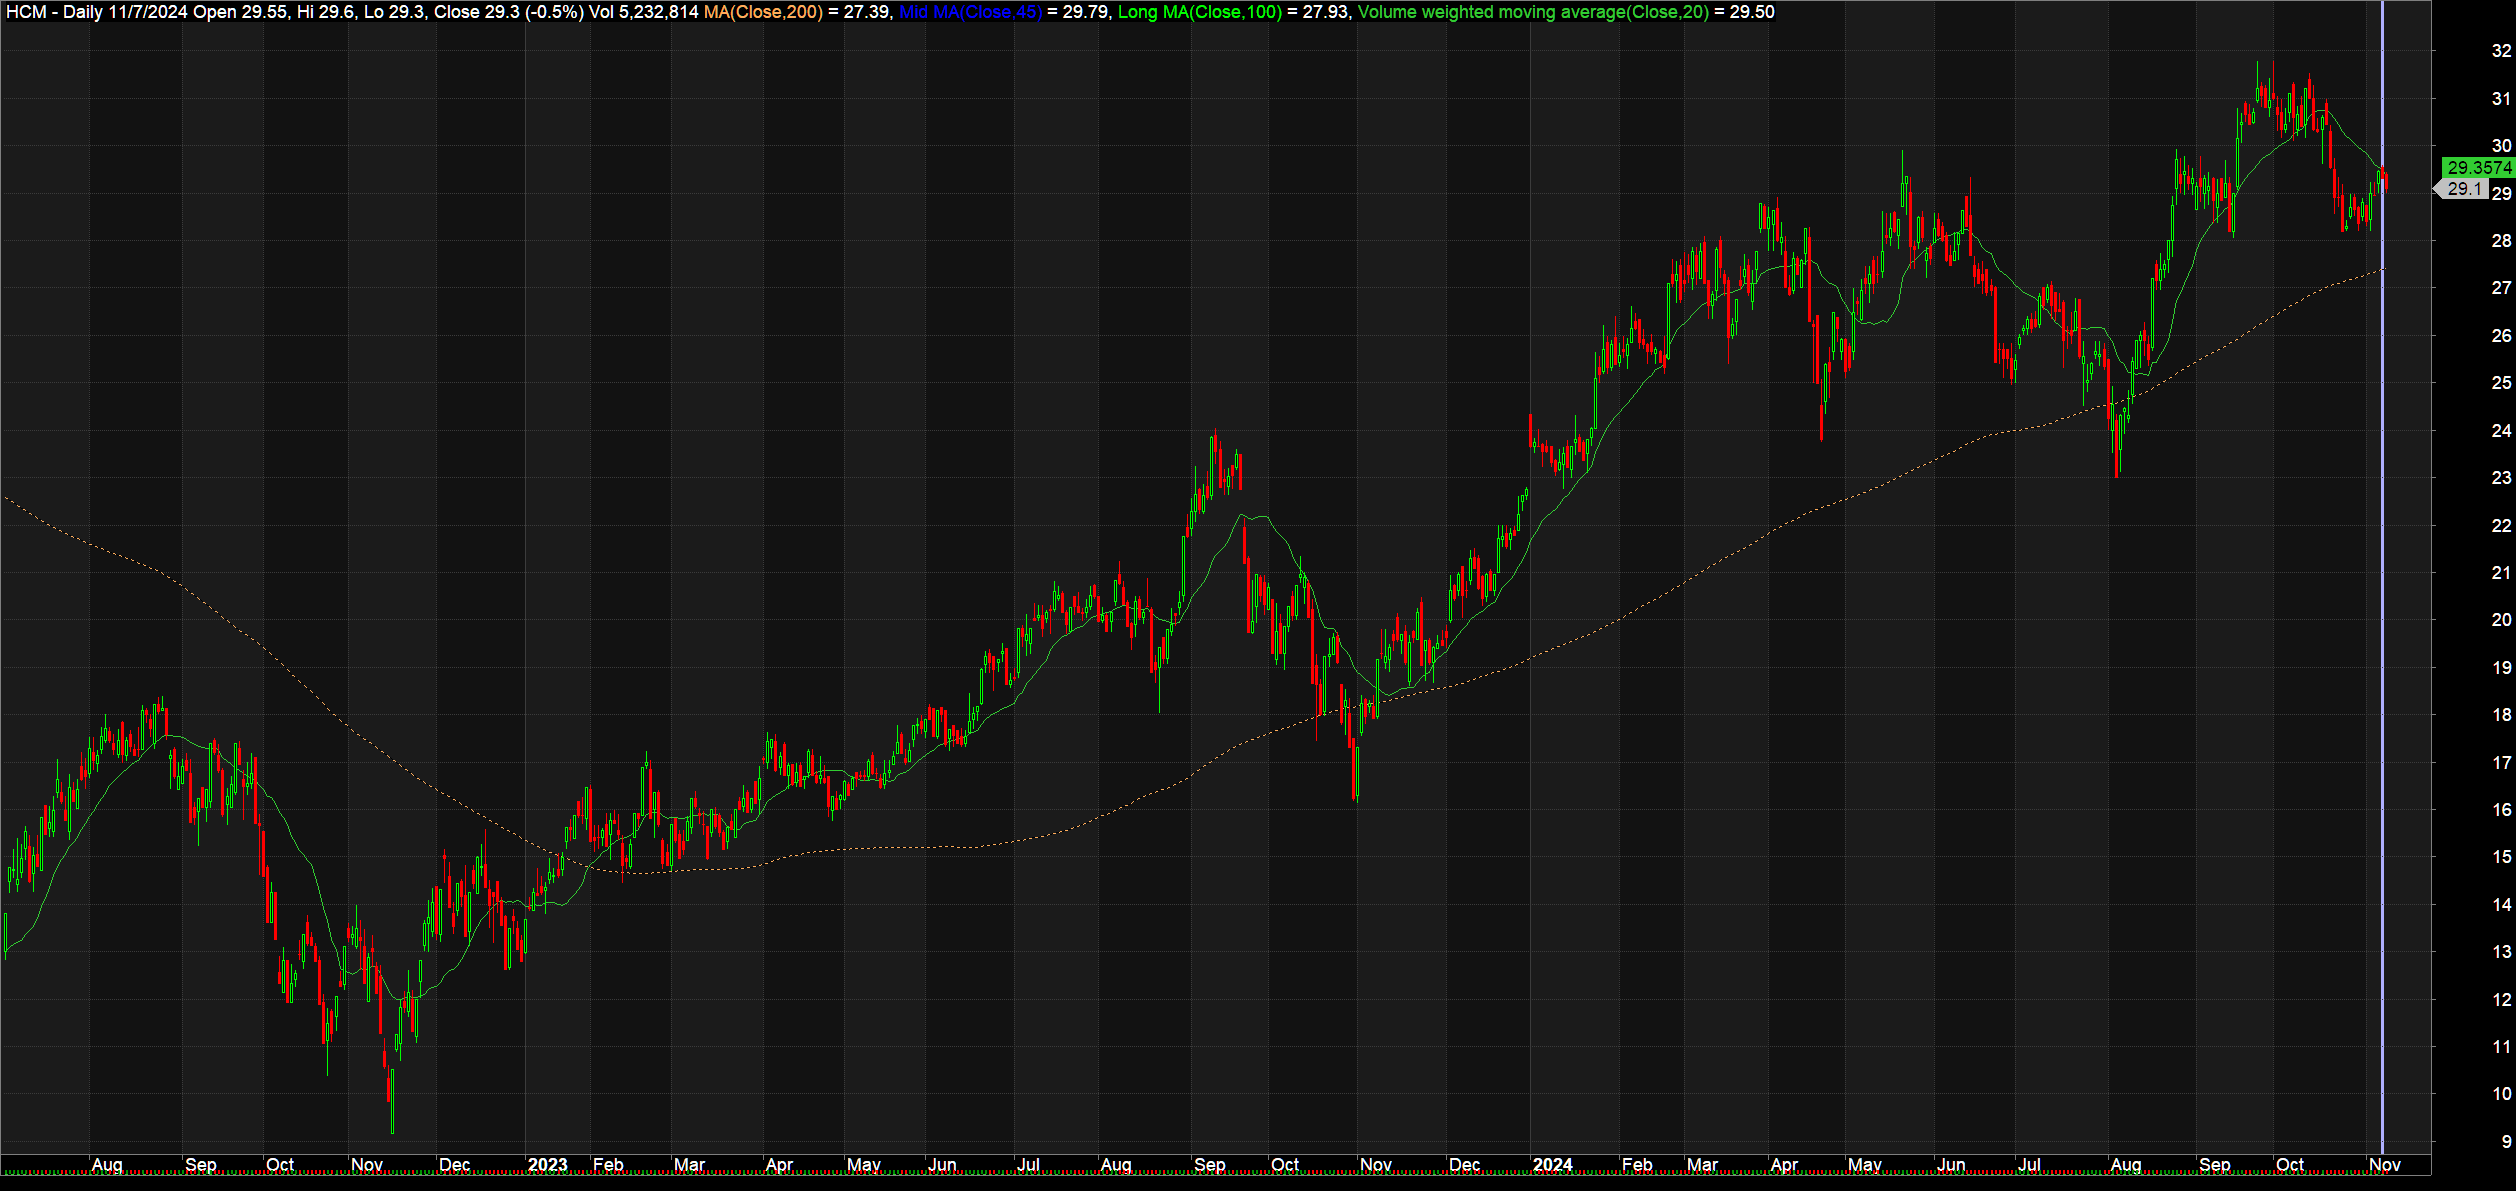Click the blue Mid MA(Close,45) label
This screenshot has height=1191, width=2516.
coord(970,12)
